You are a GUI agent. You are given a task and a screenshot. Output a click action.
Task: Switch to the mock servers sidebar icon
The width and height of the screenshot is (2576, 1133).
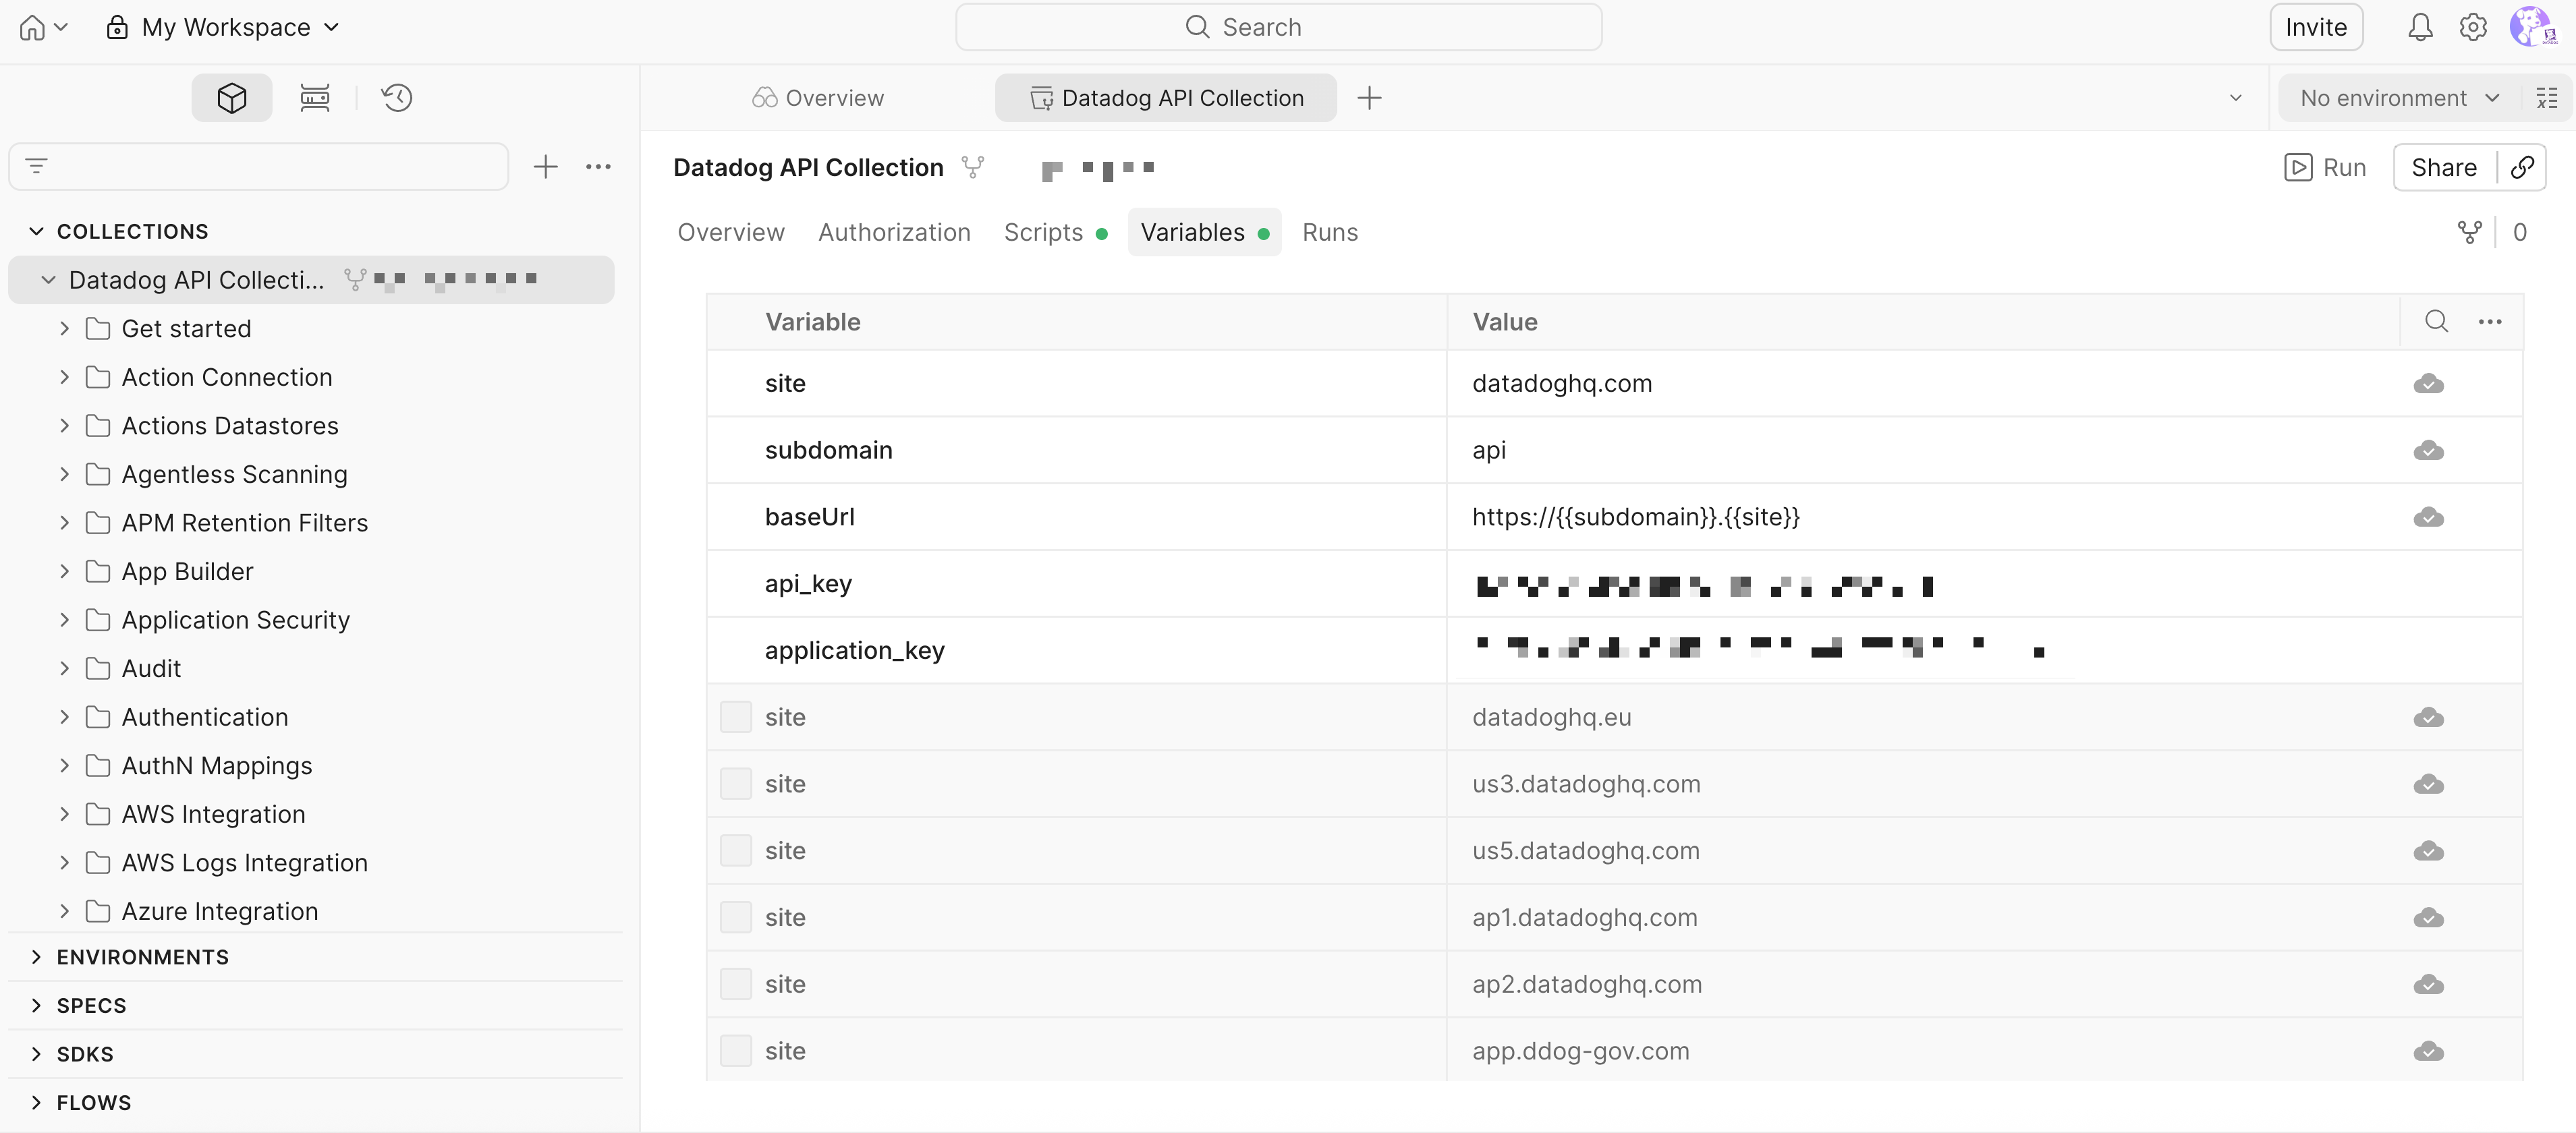click(x=315, y=98)
